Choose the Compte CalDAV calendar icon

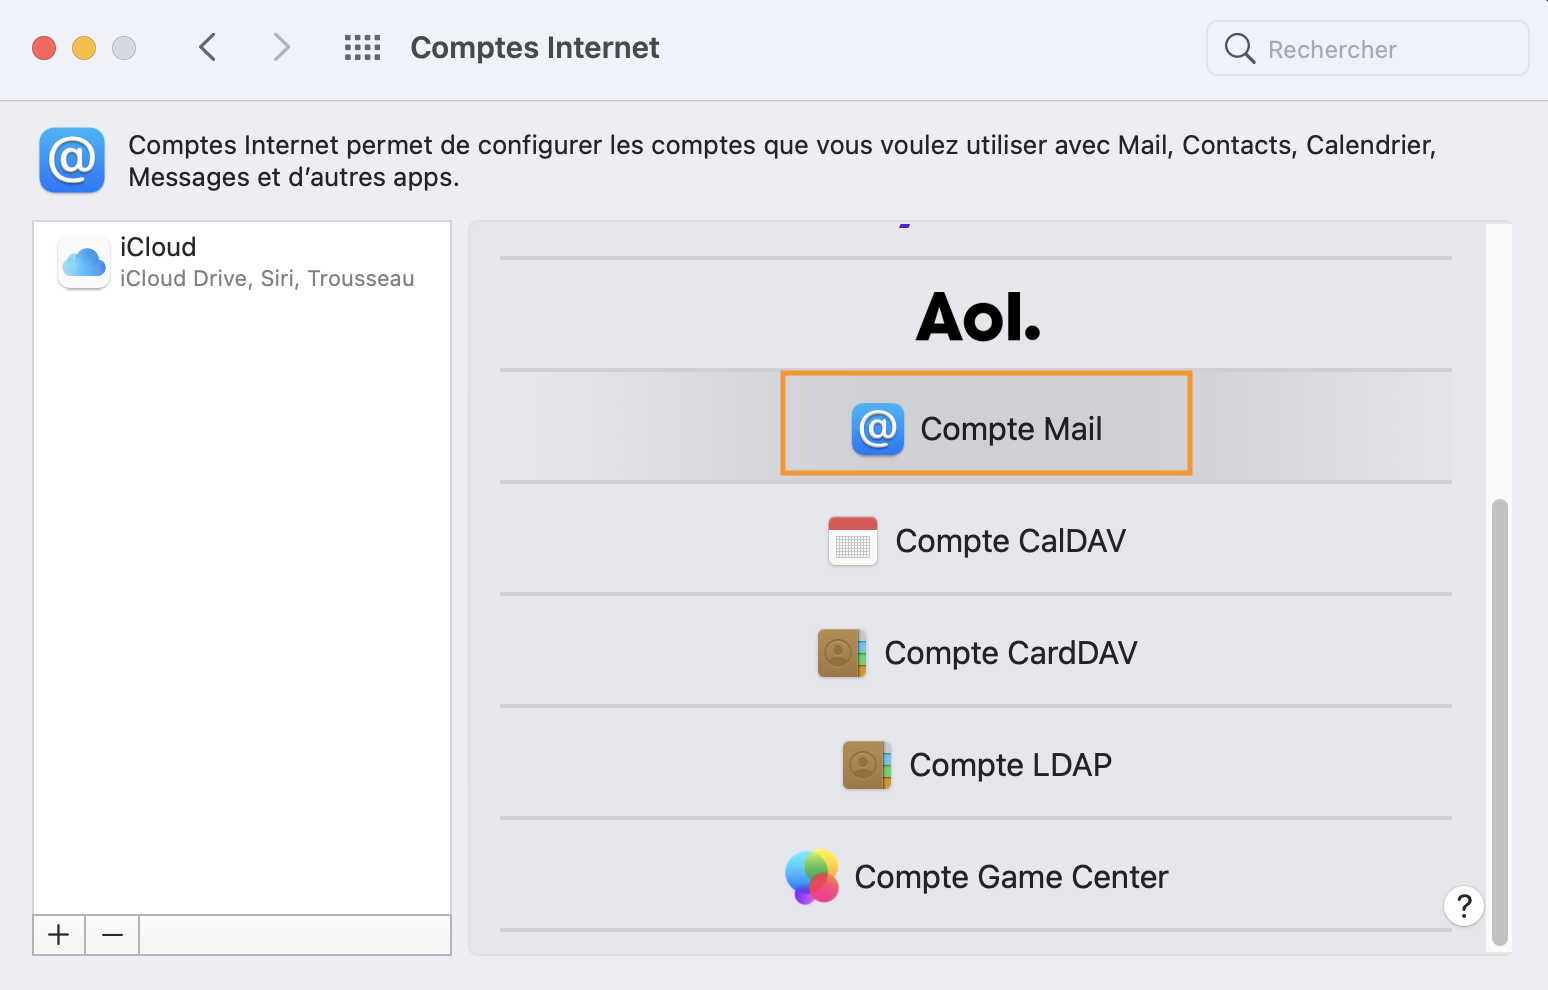(x=853, y=541)
